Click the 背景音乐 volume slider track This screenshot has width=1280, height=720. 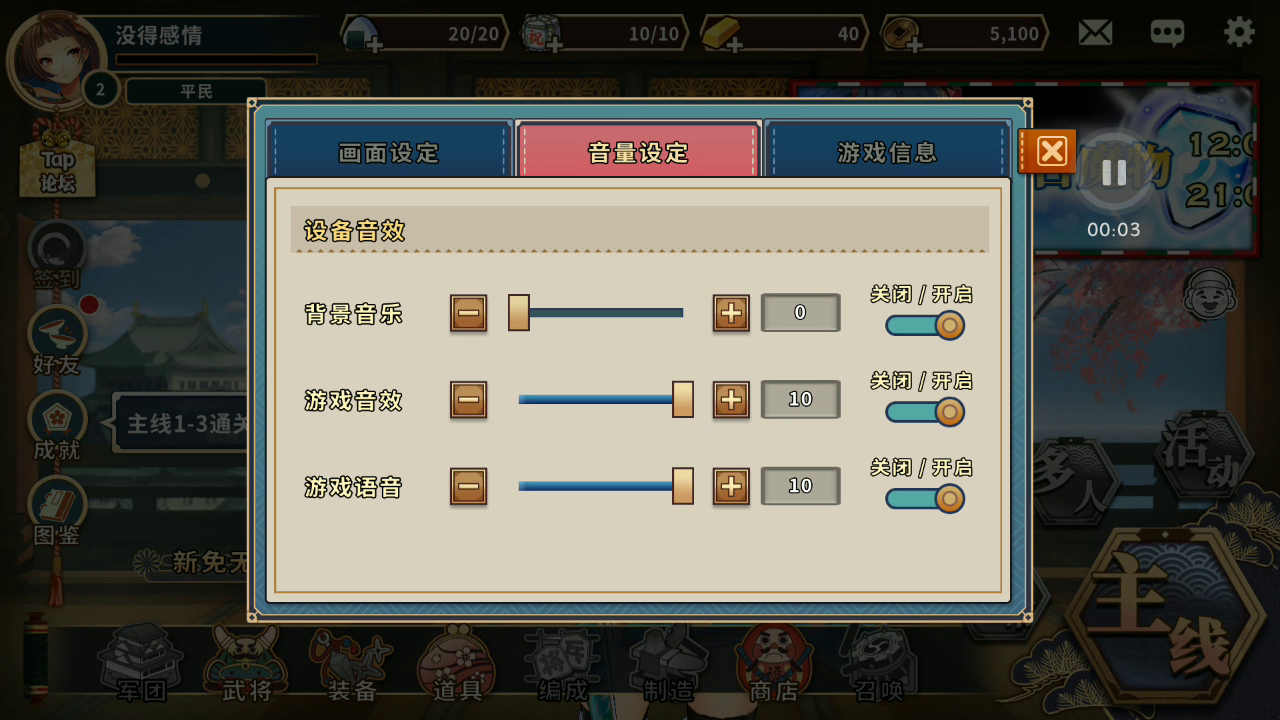click(600, 313)
